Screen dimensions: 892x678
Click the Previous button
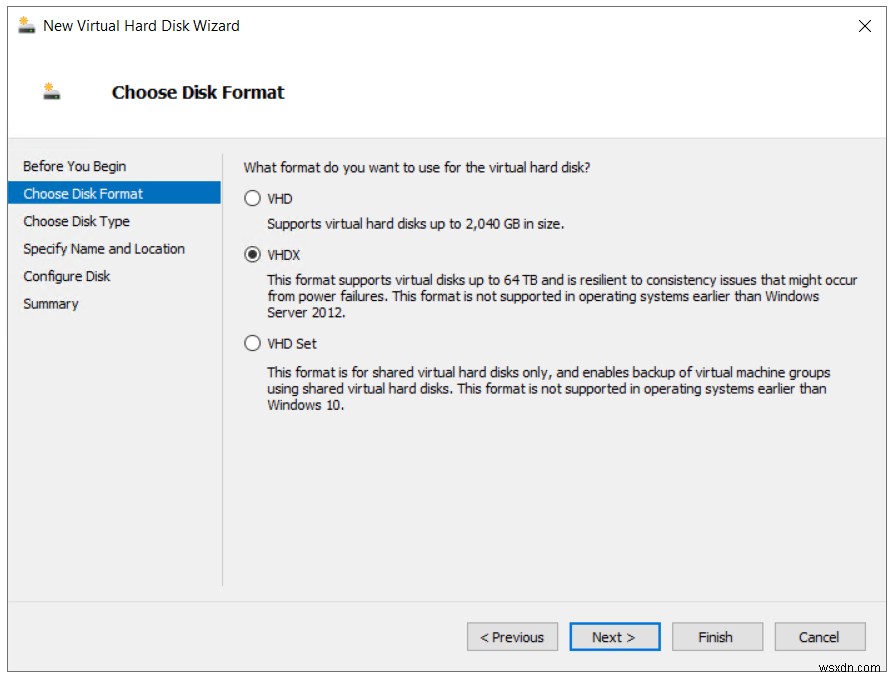513,637
